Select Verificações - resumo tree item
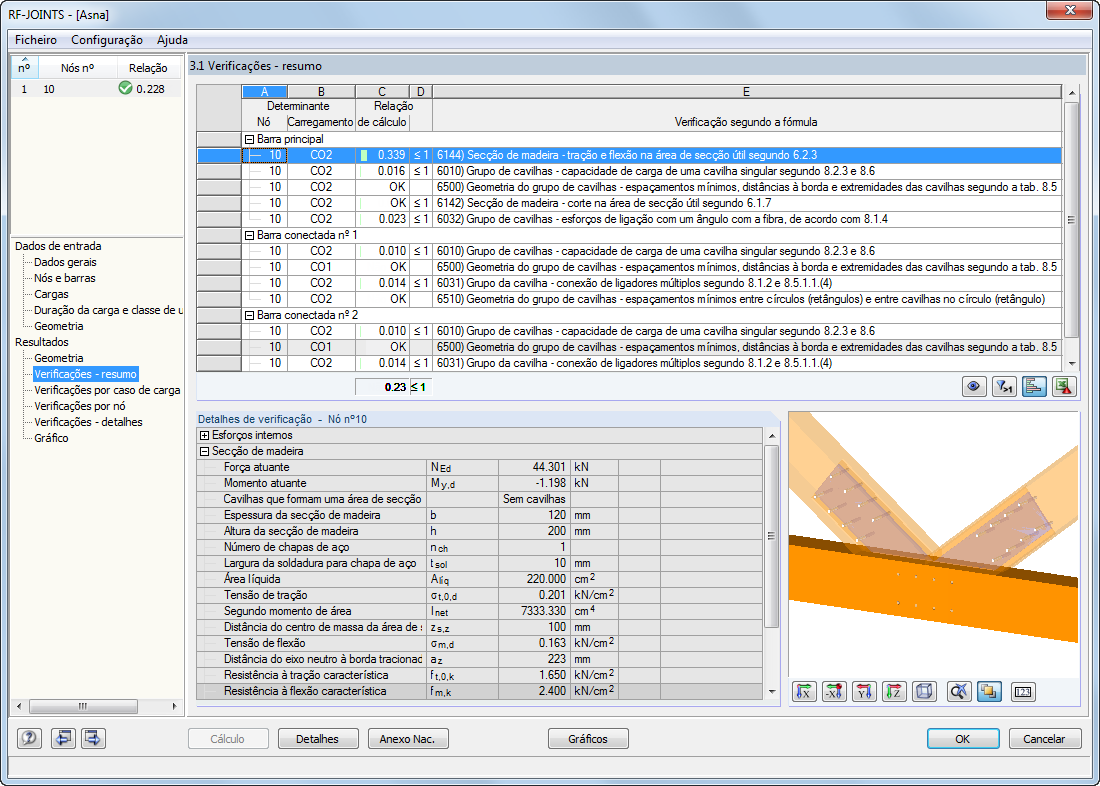This screenshot has width=1100, height=786. coord(86,374)
